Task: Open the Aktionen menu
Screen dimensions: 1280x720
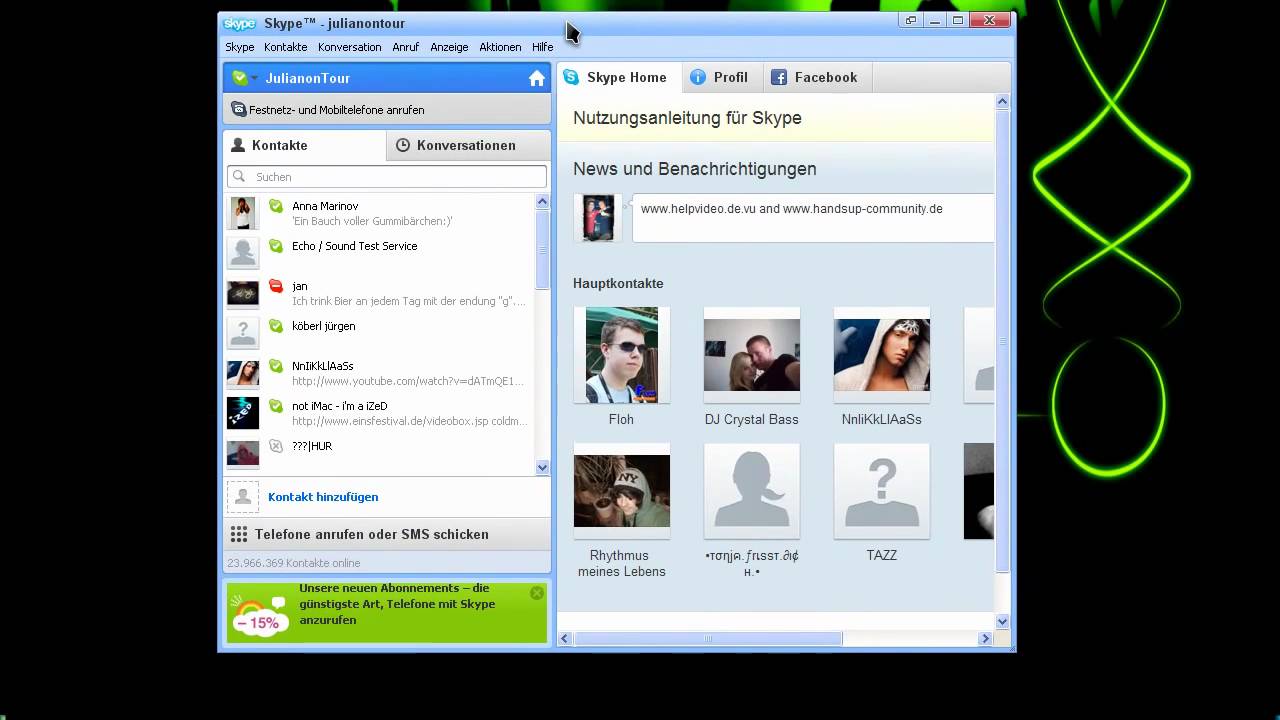Action: tap(500, 47)
